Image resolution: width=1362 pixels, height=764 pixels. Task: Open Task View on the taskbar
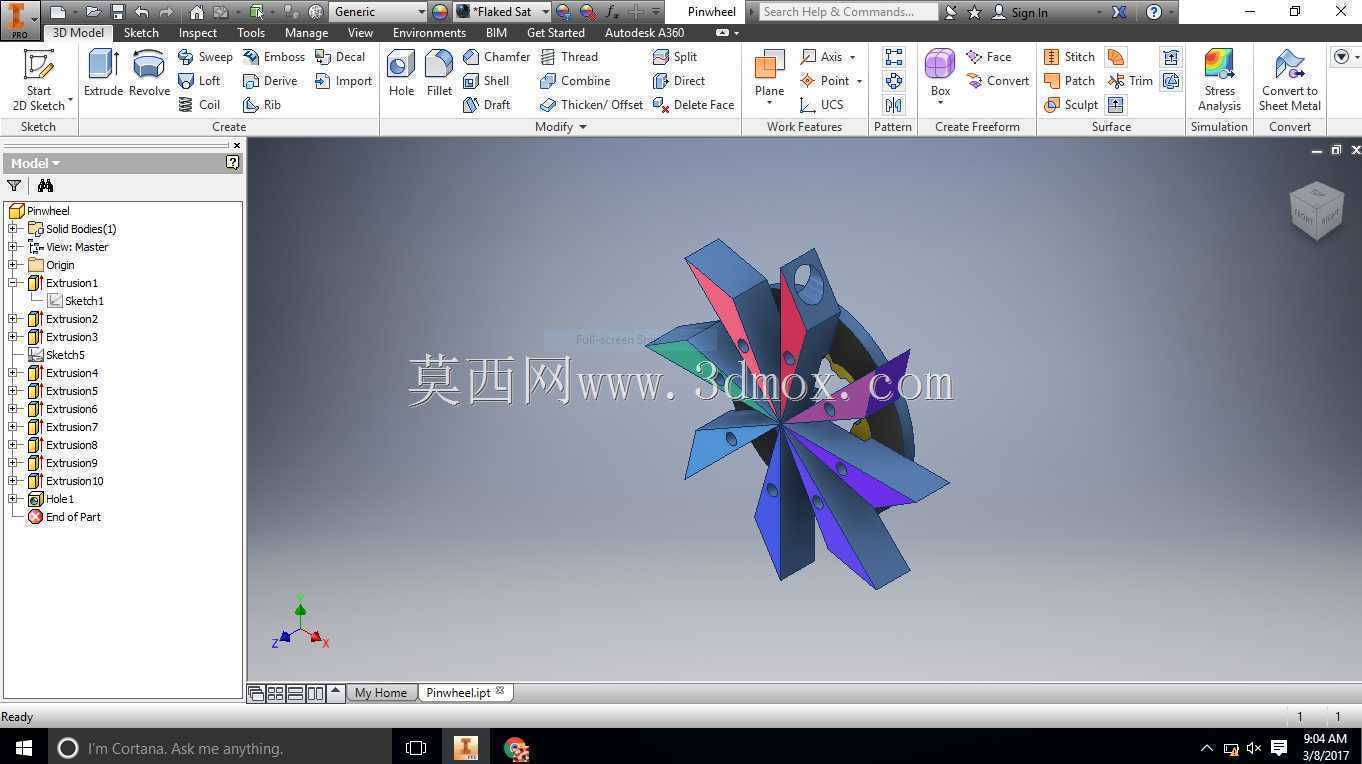[x=416, y=747]
